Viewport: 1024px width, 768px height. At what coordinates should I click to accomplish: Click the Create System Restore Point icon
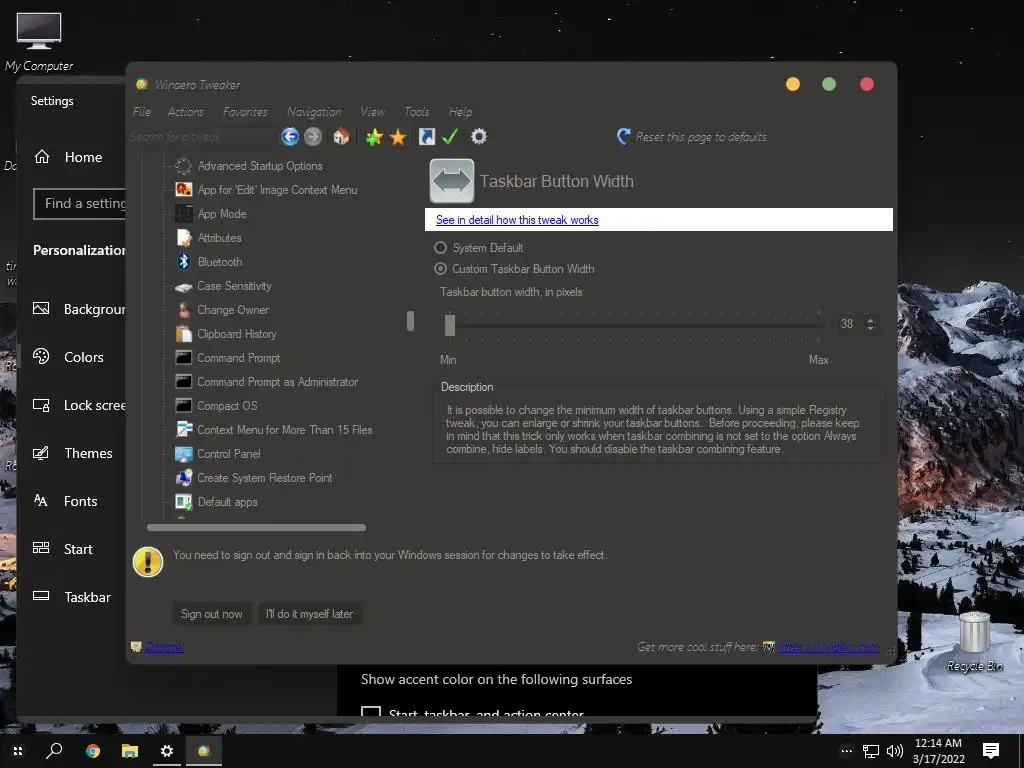click(x=184, y=478)
